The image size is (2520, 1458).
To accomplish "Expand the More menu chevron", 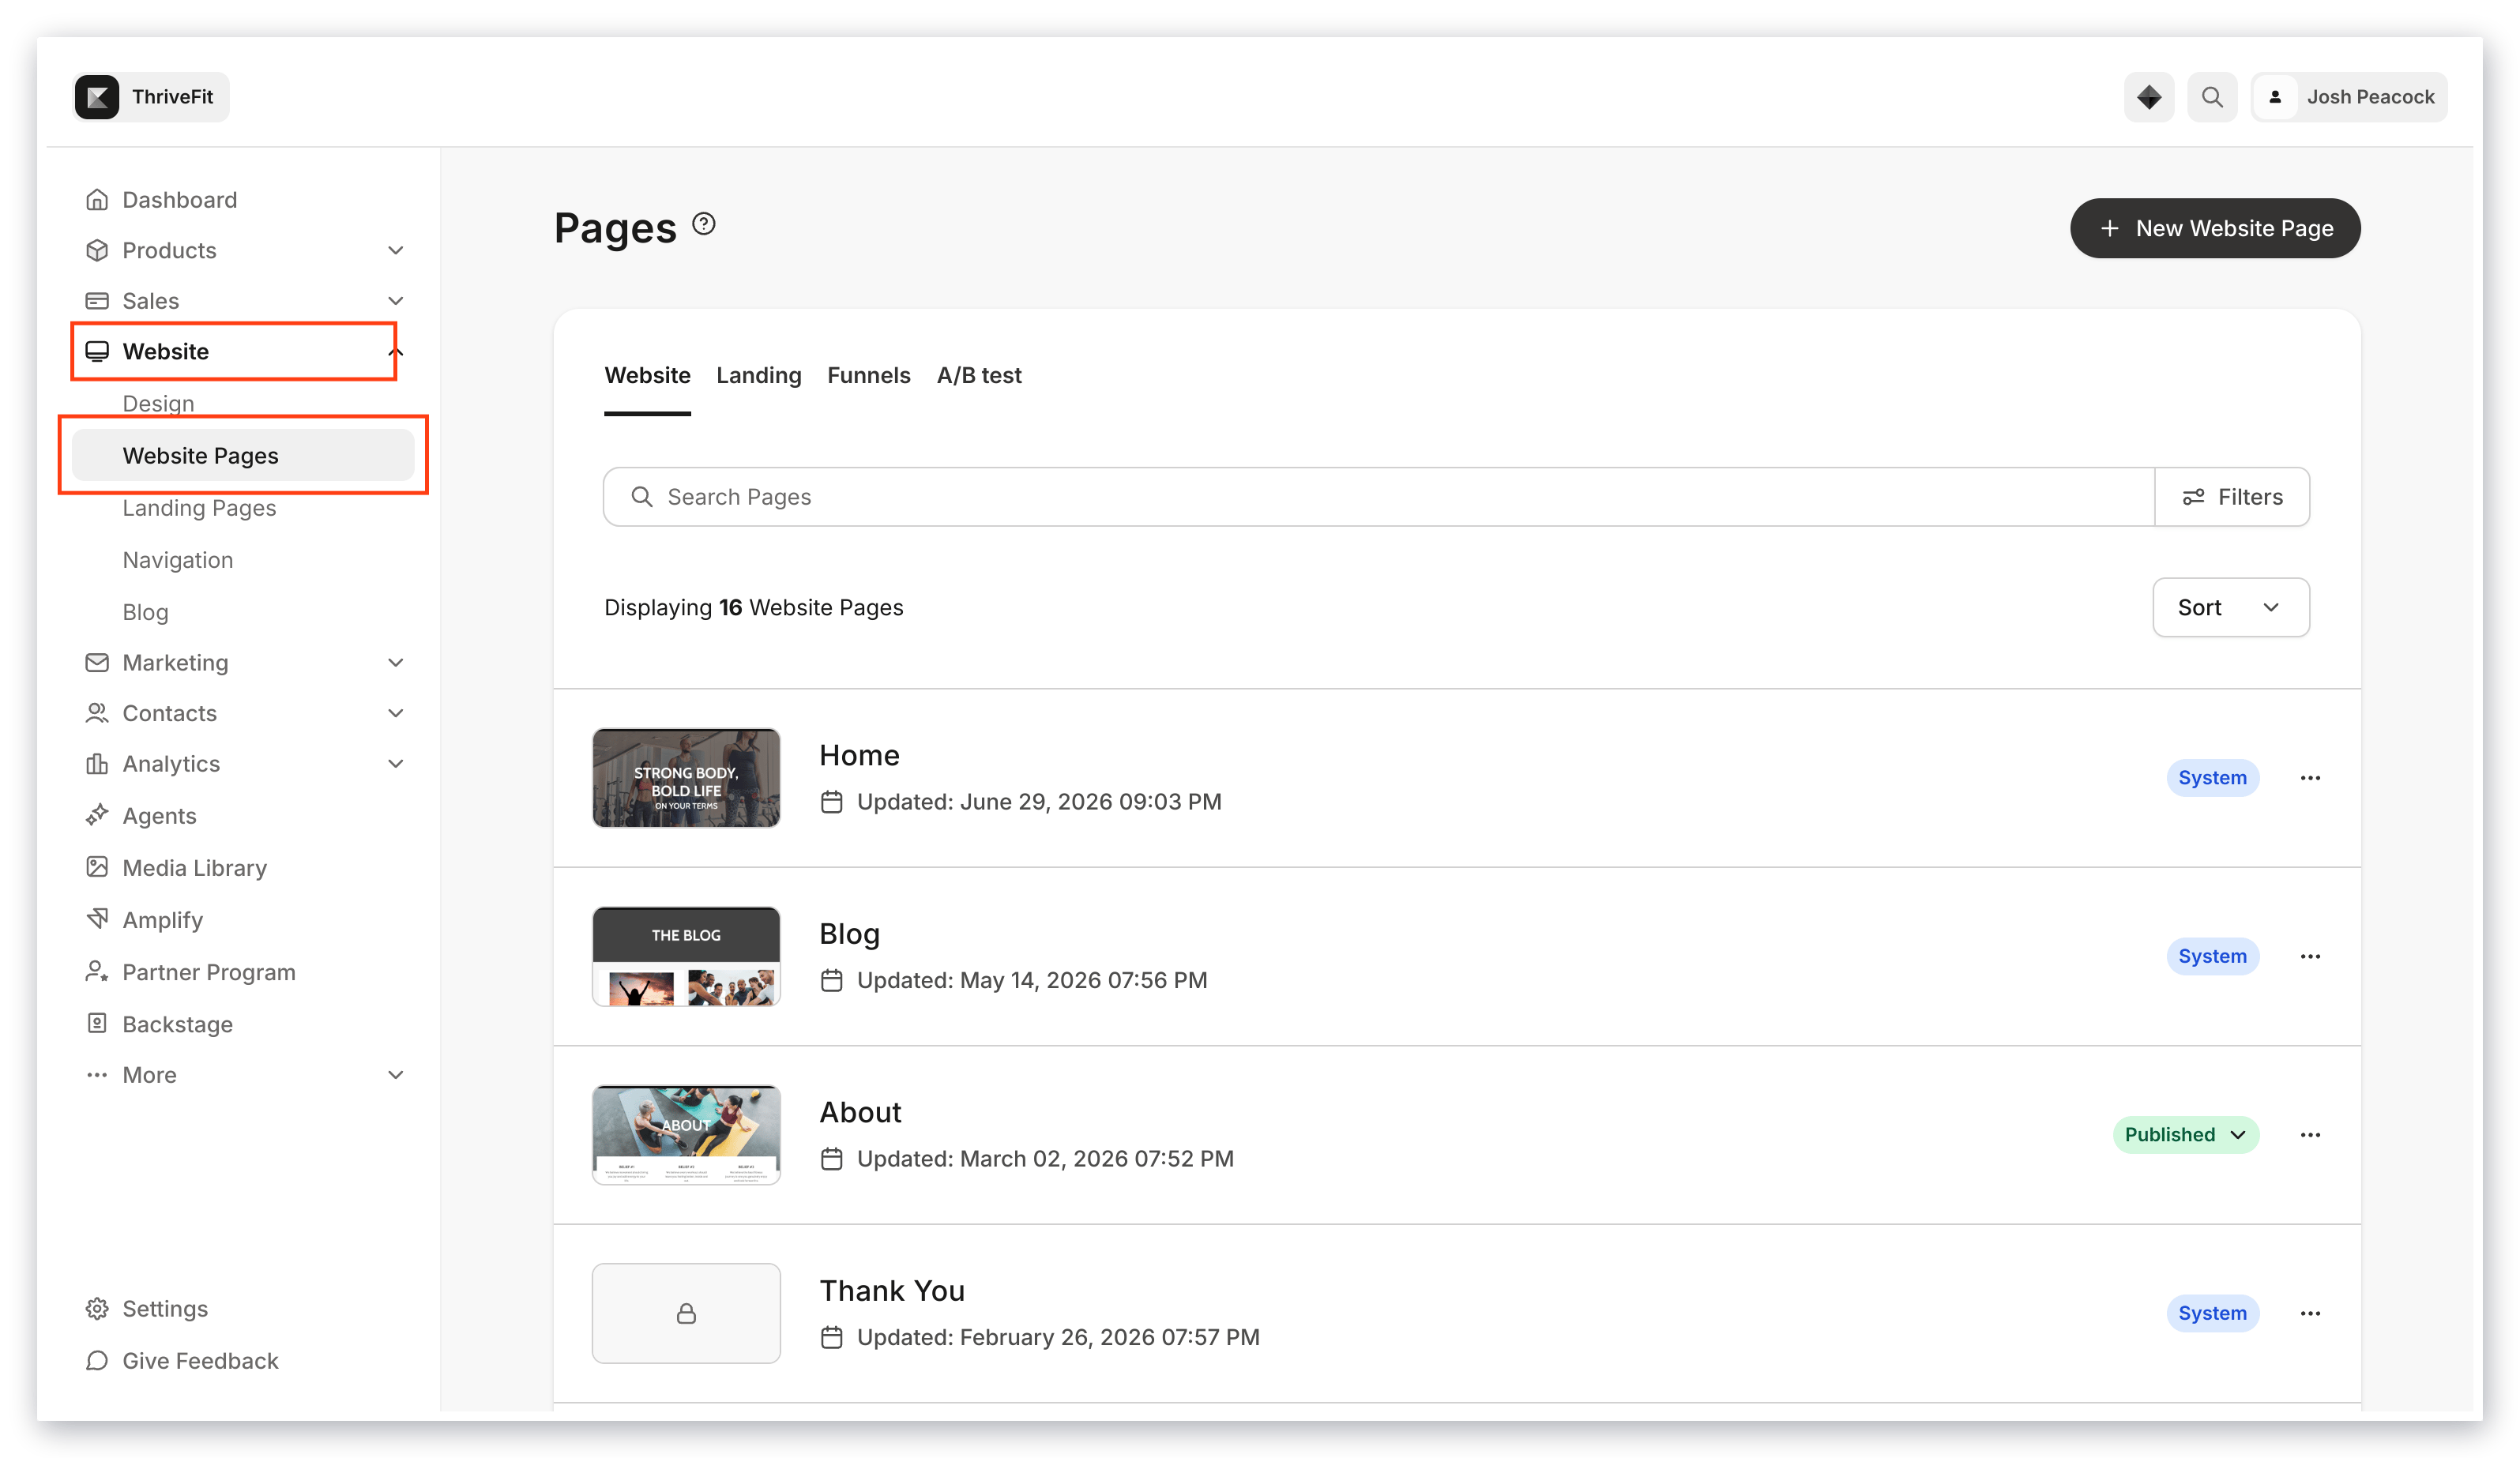I will 396,1075.
